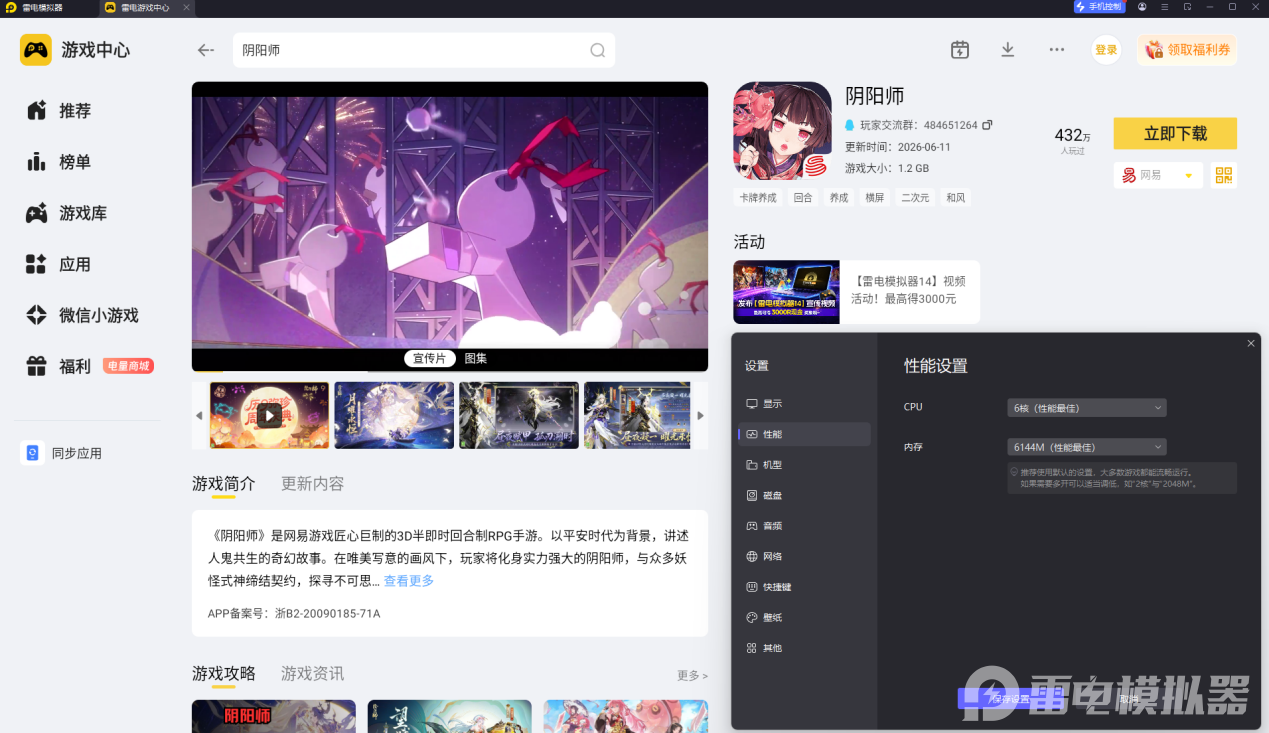Switch to 宣传片 trailer view

click(x=430, y=358)
